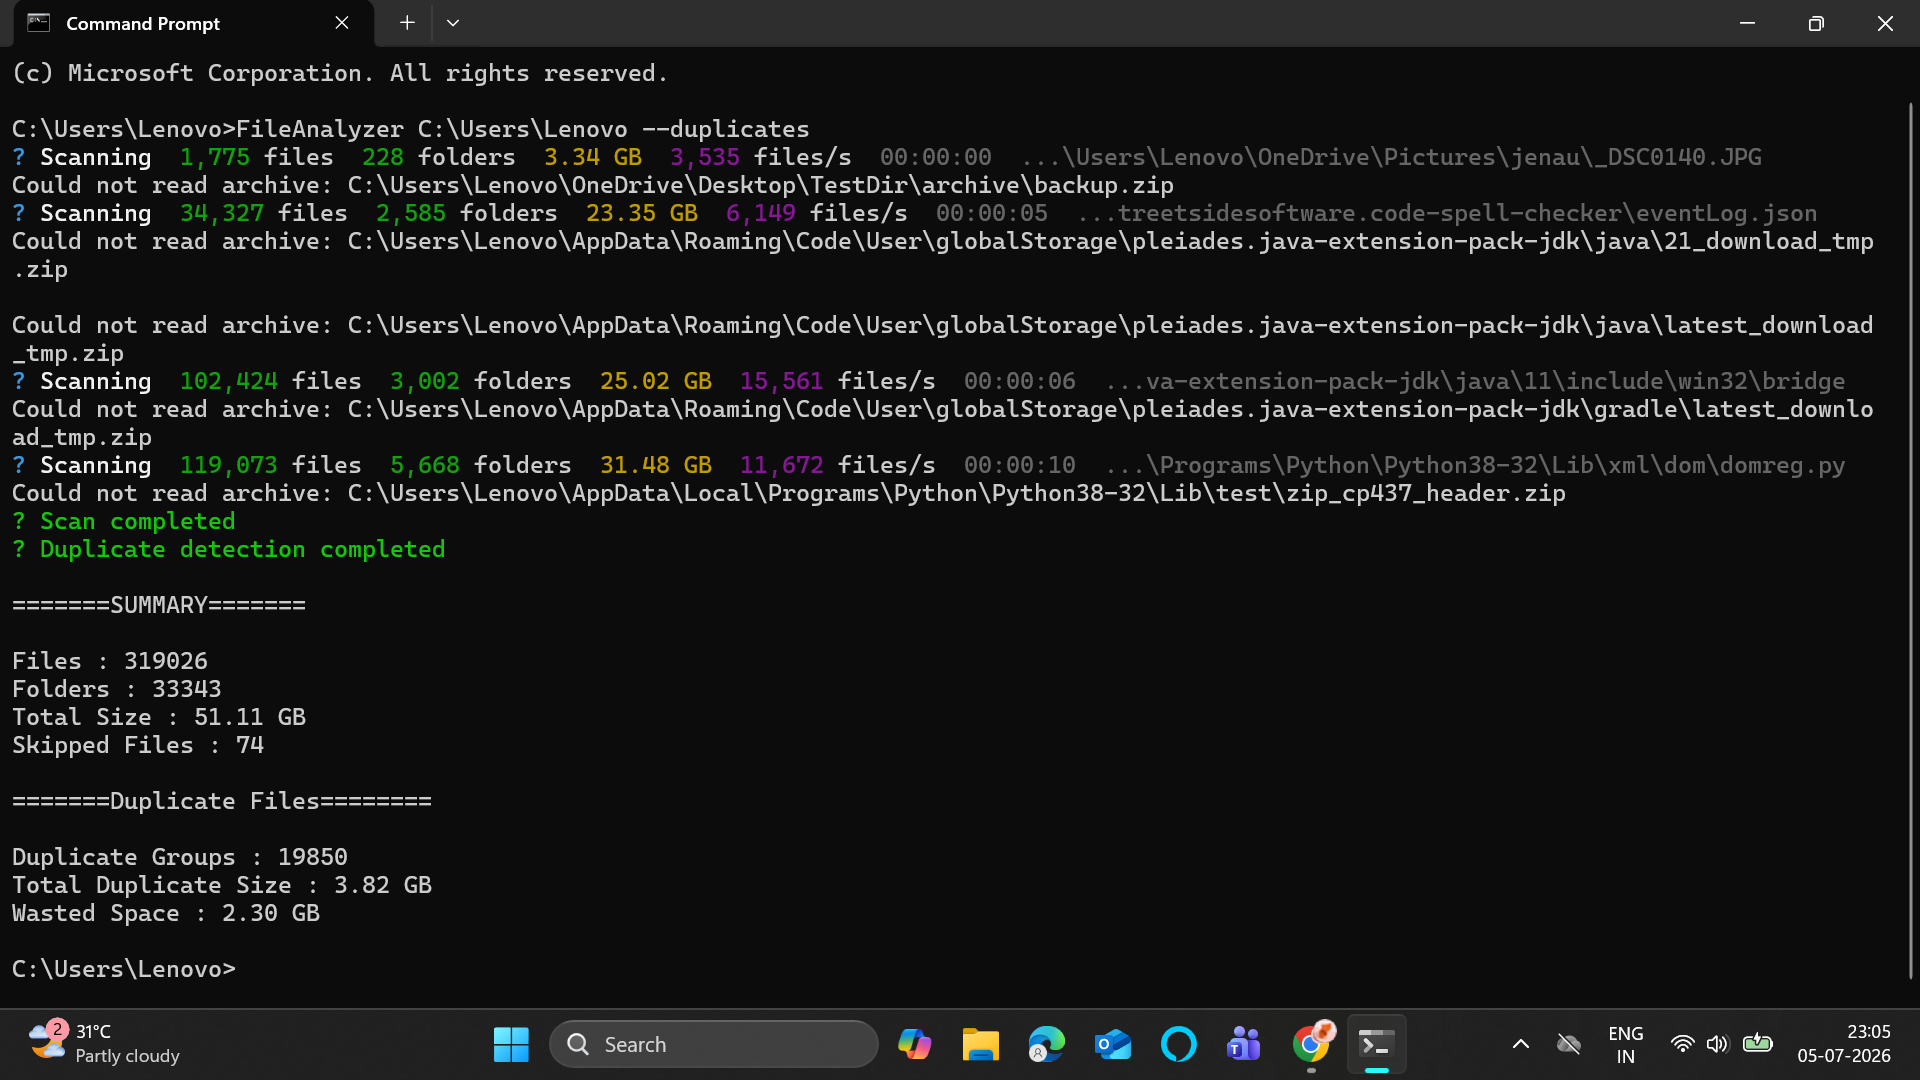Click the volume speaker tray icon

click(1717, 1044)
